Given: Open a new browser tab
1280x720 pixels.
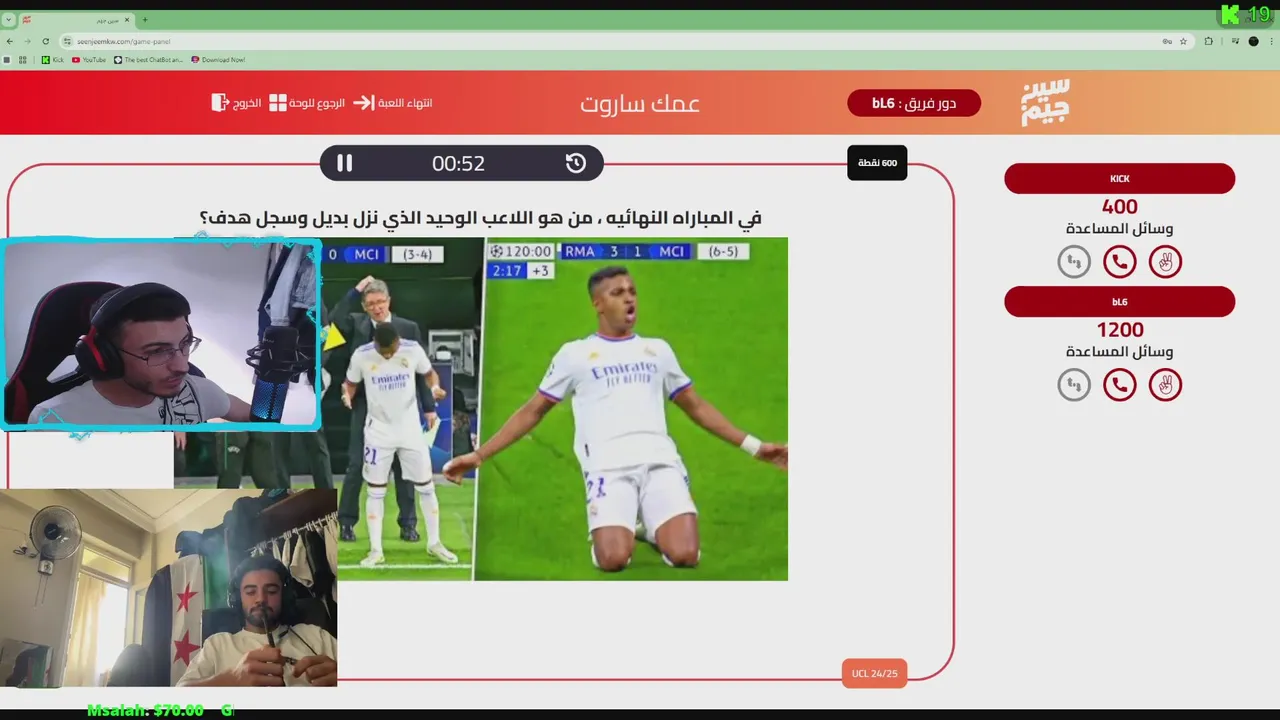Looking at the screenshot, I should pos(145,20).
